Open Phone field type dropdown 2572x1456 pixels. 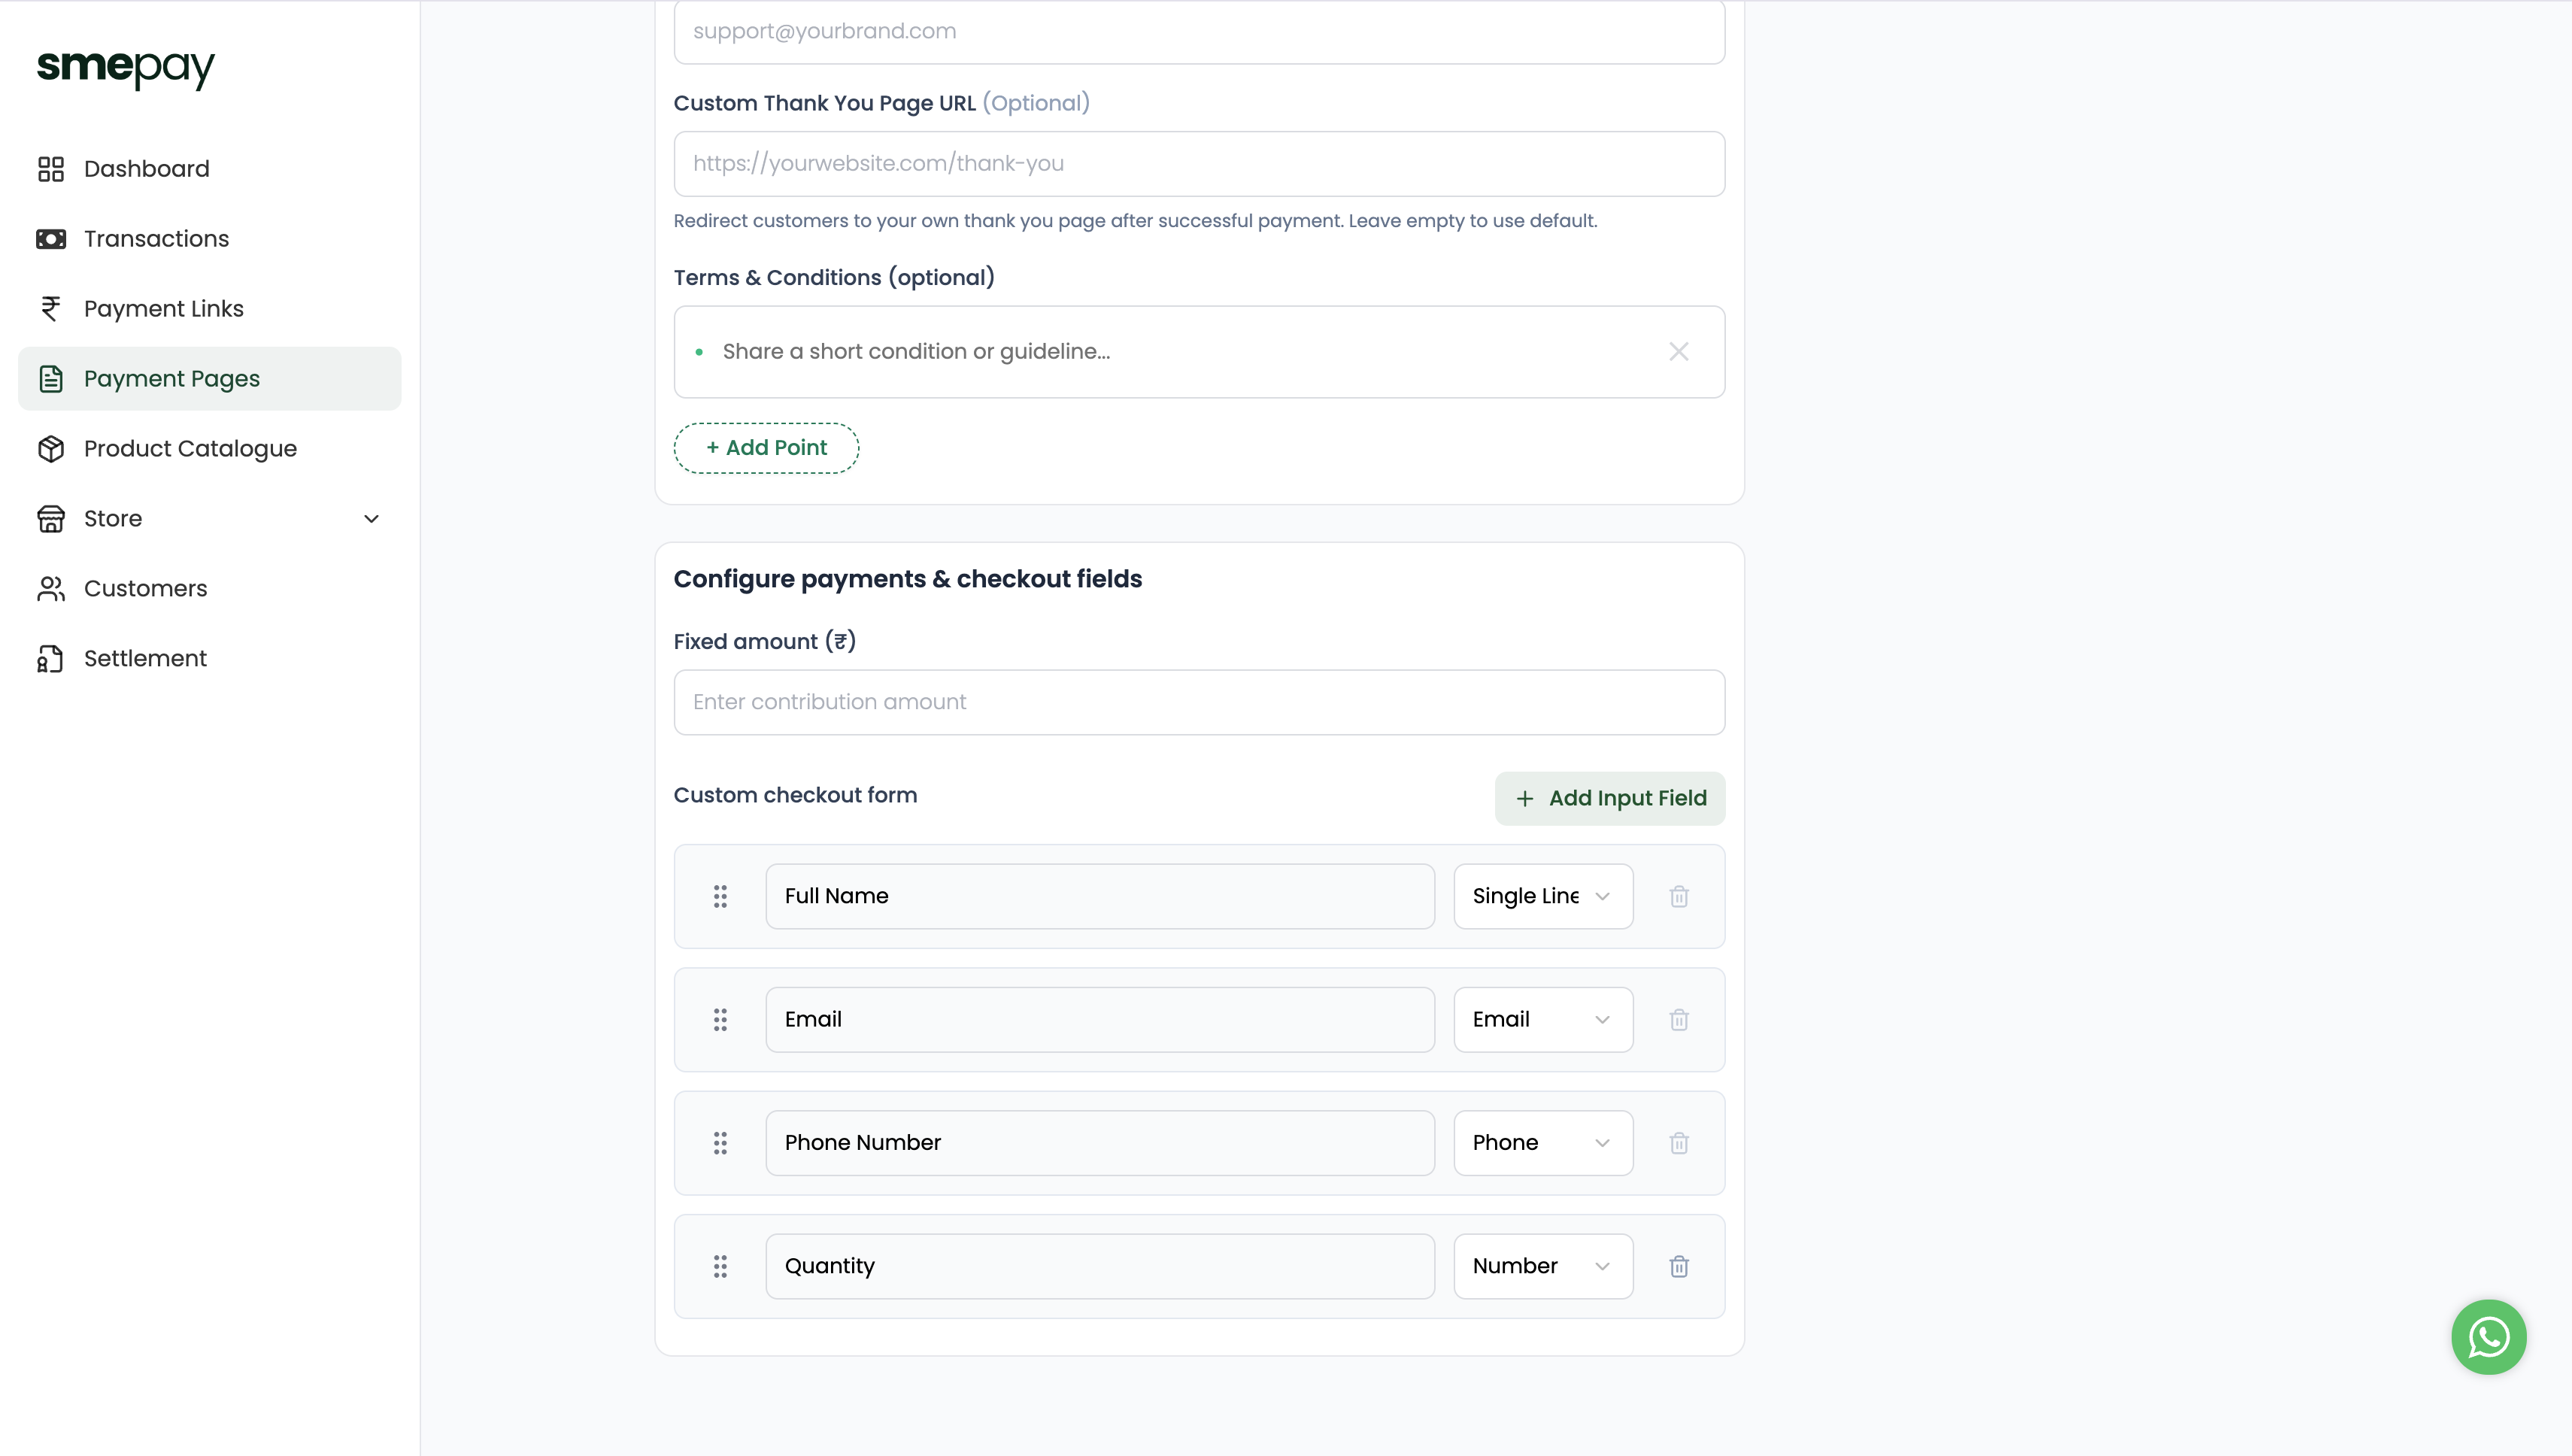coord(1543,1143)
